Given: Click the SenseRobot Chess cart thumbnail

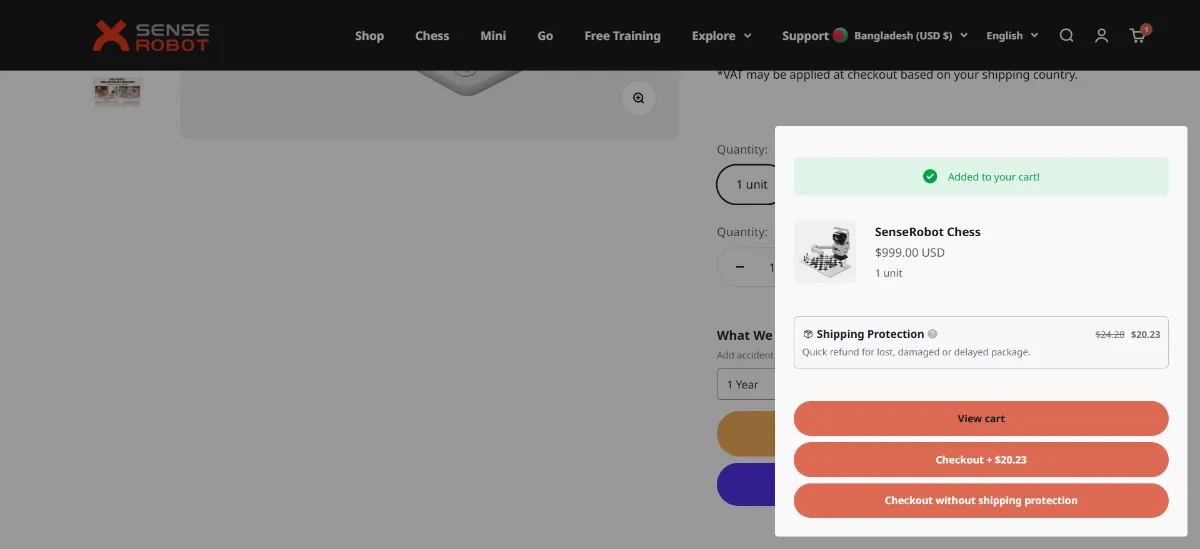Looking at the screenshot, I should [825, 252].
